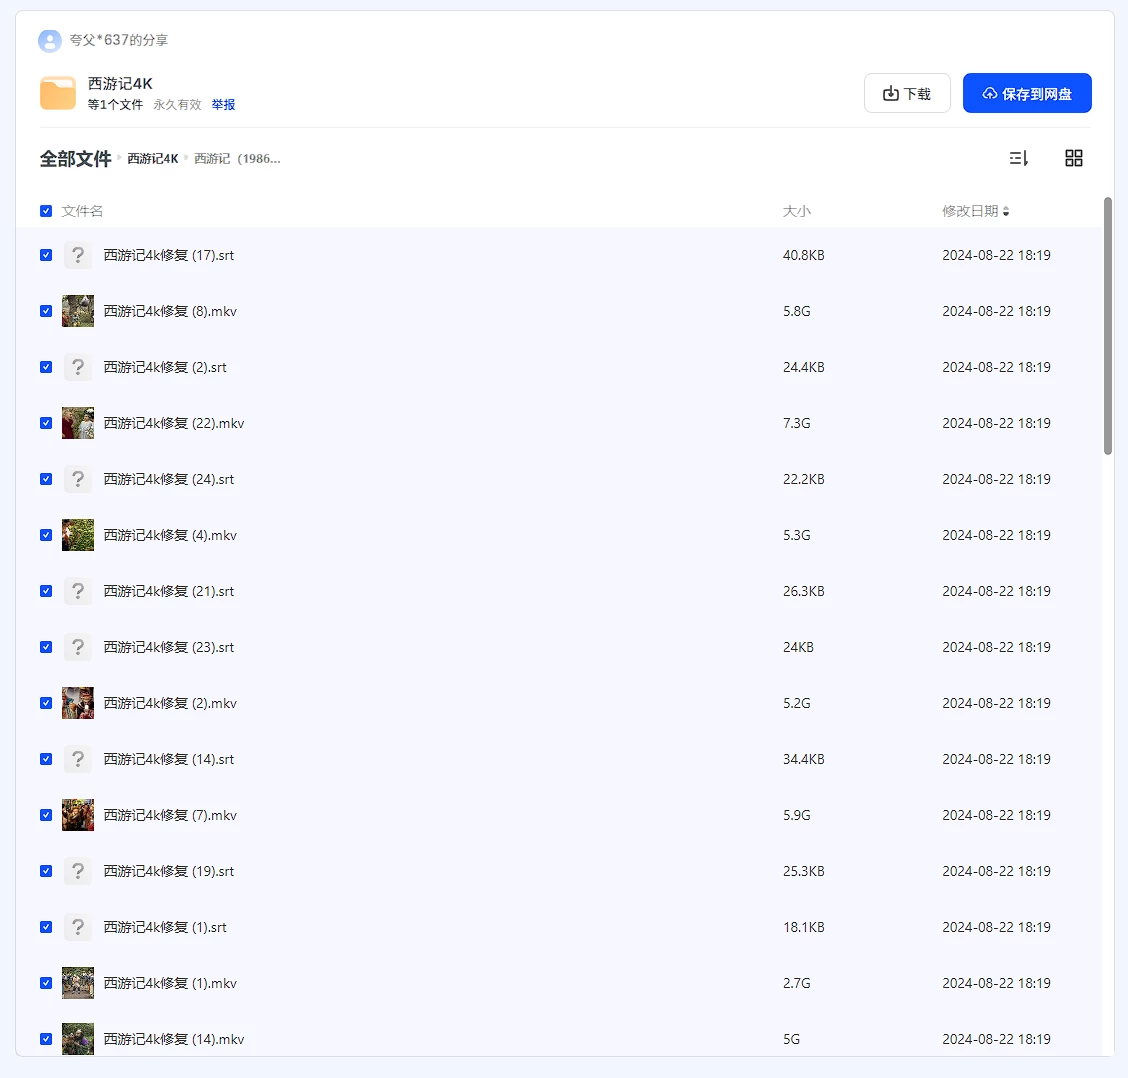Switch to grid view layout
This screenshot has height=1078, width=1128.
pyautogui.click(x=1074, y=158)
